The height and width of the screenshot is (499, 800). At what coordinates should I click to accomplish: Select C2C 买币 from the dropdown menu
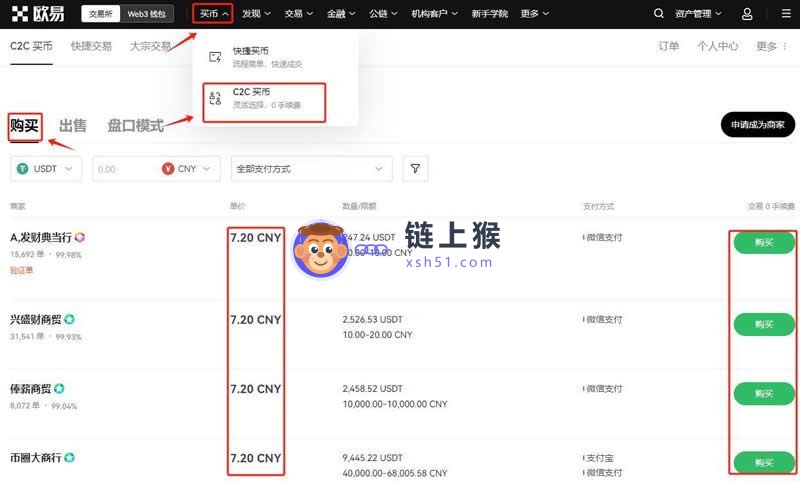264,102
